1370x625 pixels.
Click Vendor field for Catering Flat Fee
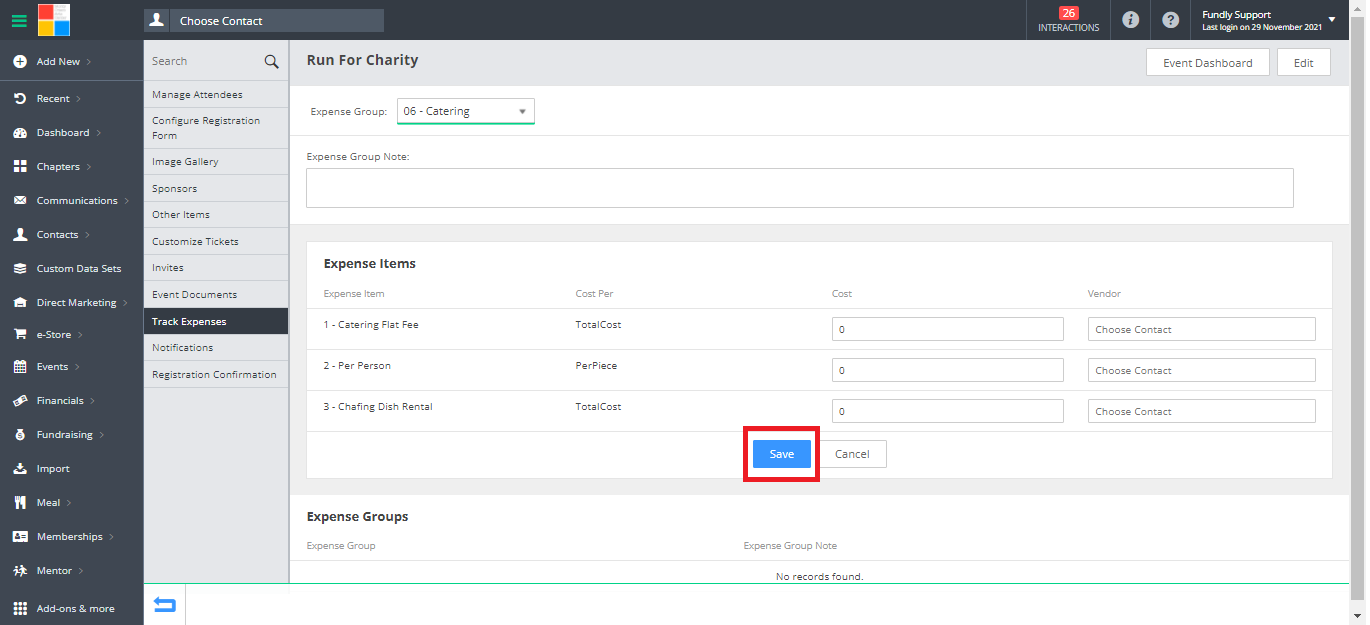(x=1202, y=329)
